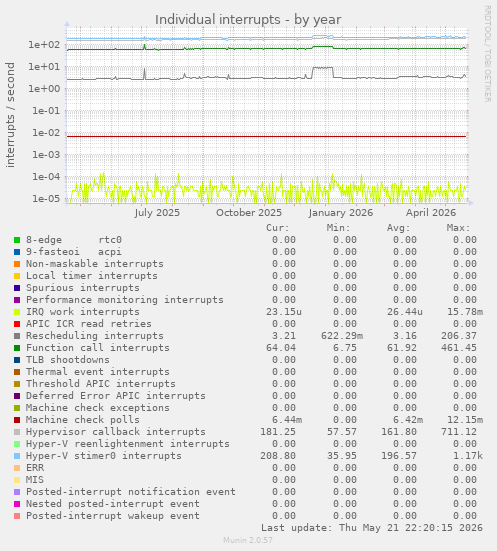Click the RRDTOOL / TOBI OETIKER watermark
Screen dimensions: 497x551
point(488,54)
